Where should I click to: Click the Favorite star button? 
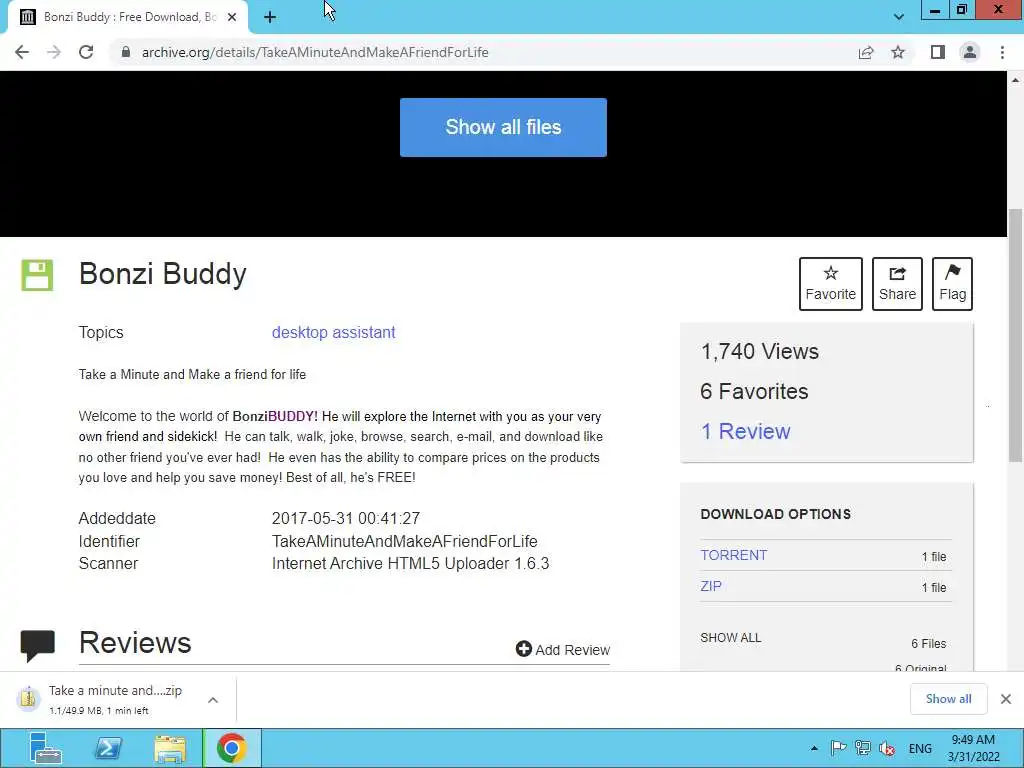click(x=831, y=284)
